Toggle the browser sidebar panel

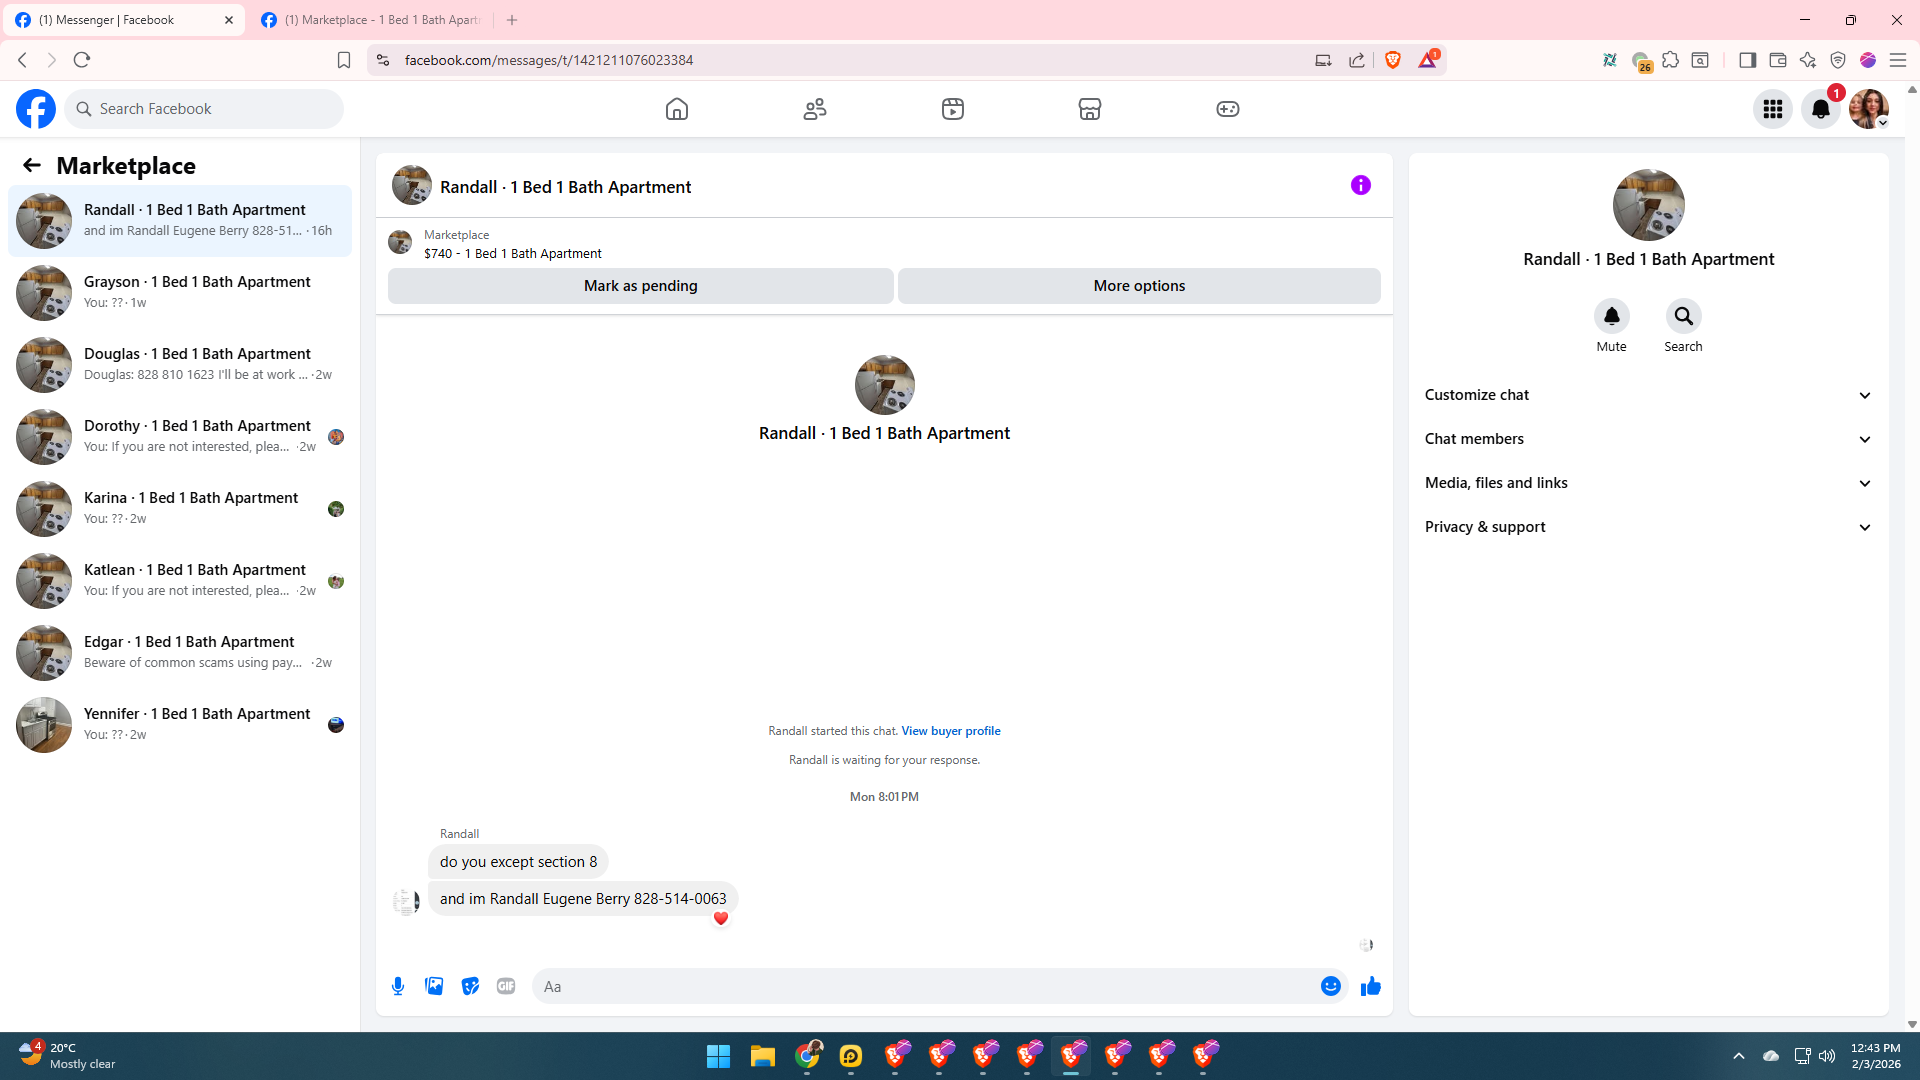coord(1747,60)
